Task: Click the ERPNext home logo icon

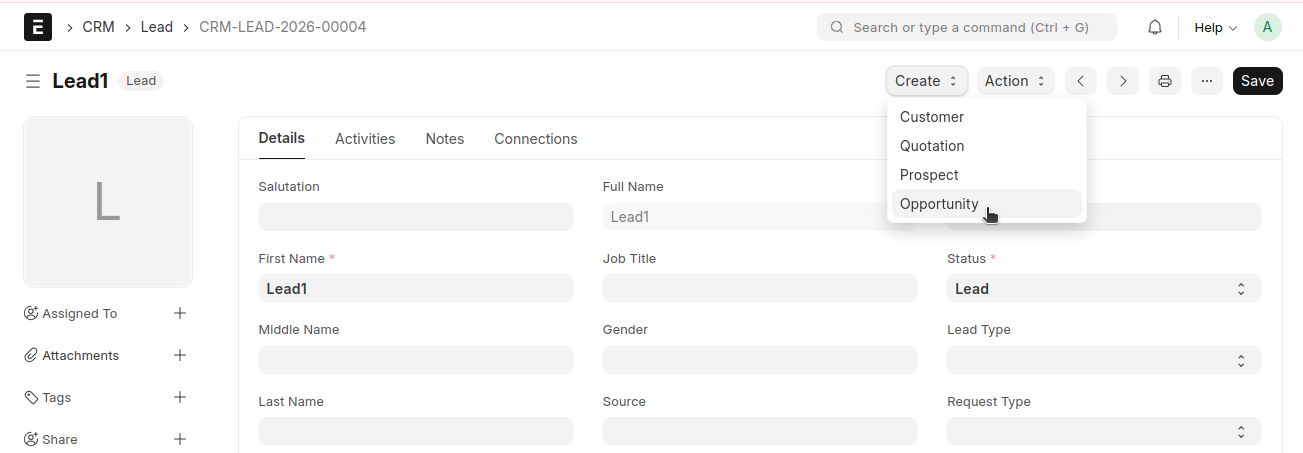Action: point(38,27)
